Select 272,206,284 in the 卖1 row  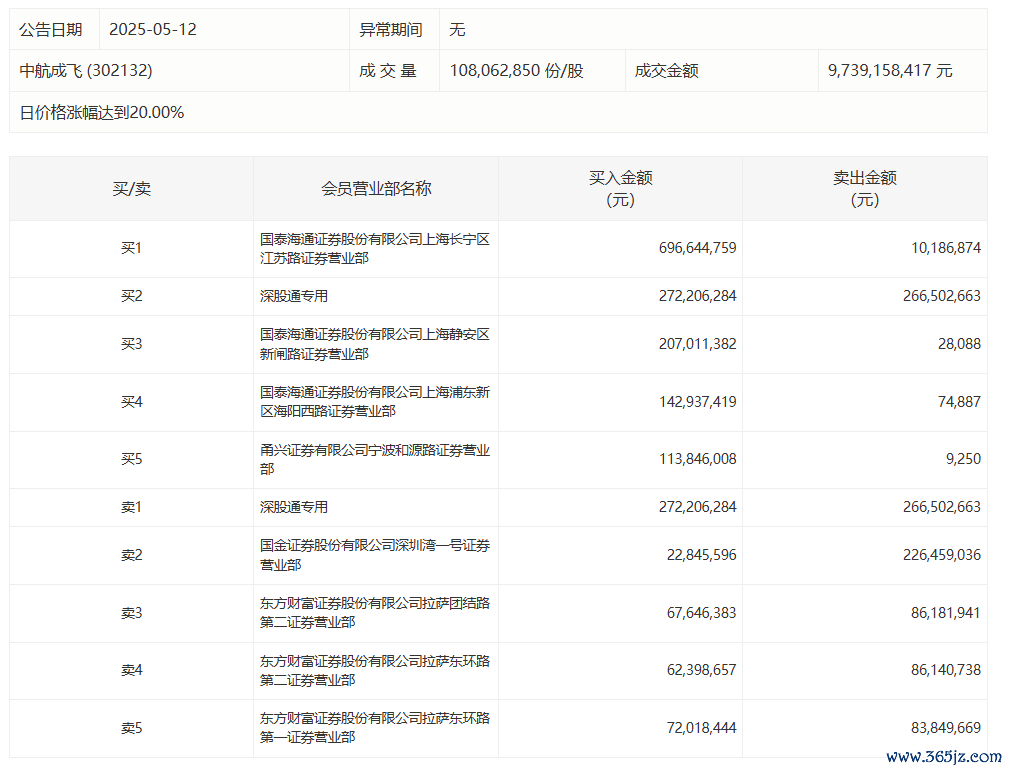[698, 508]
